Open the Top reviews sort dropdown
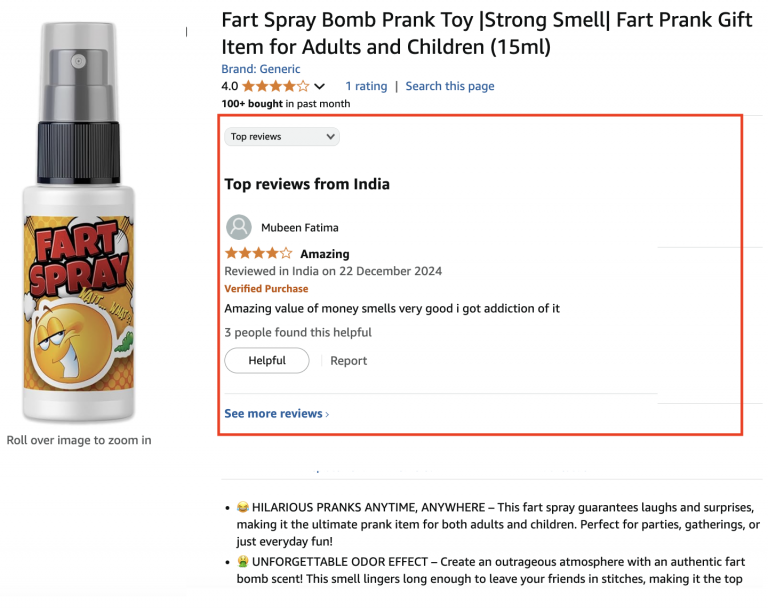Image resolution: width=768 pixels, height=609 pixels. pos(282,136)
